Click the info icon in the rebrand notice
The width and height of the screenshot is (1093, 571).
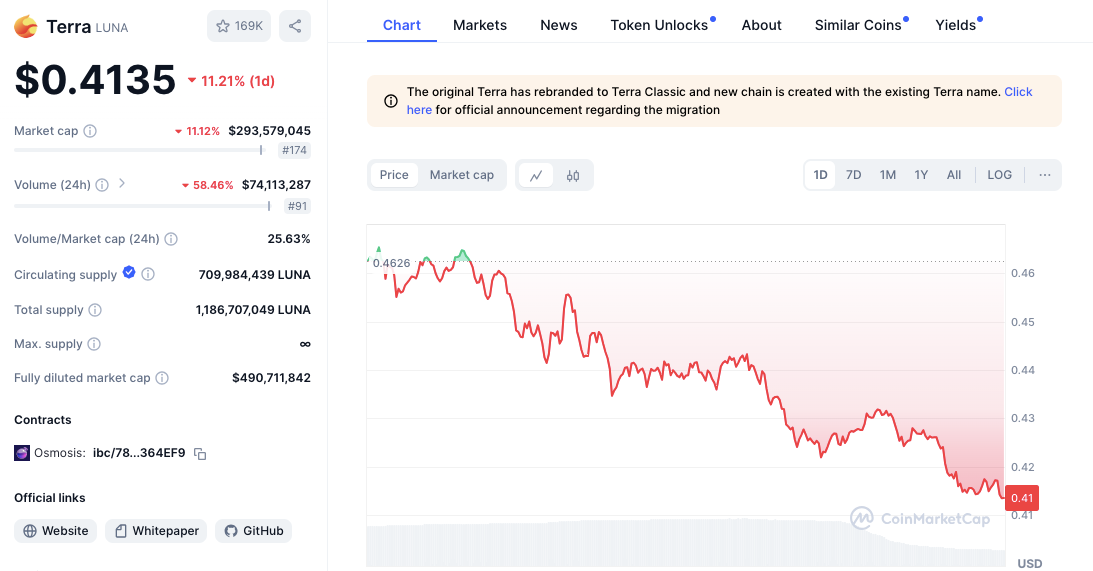point(391,101)
